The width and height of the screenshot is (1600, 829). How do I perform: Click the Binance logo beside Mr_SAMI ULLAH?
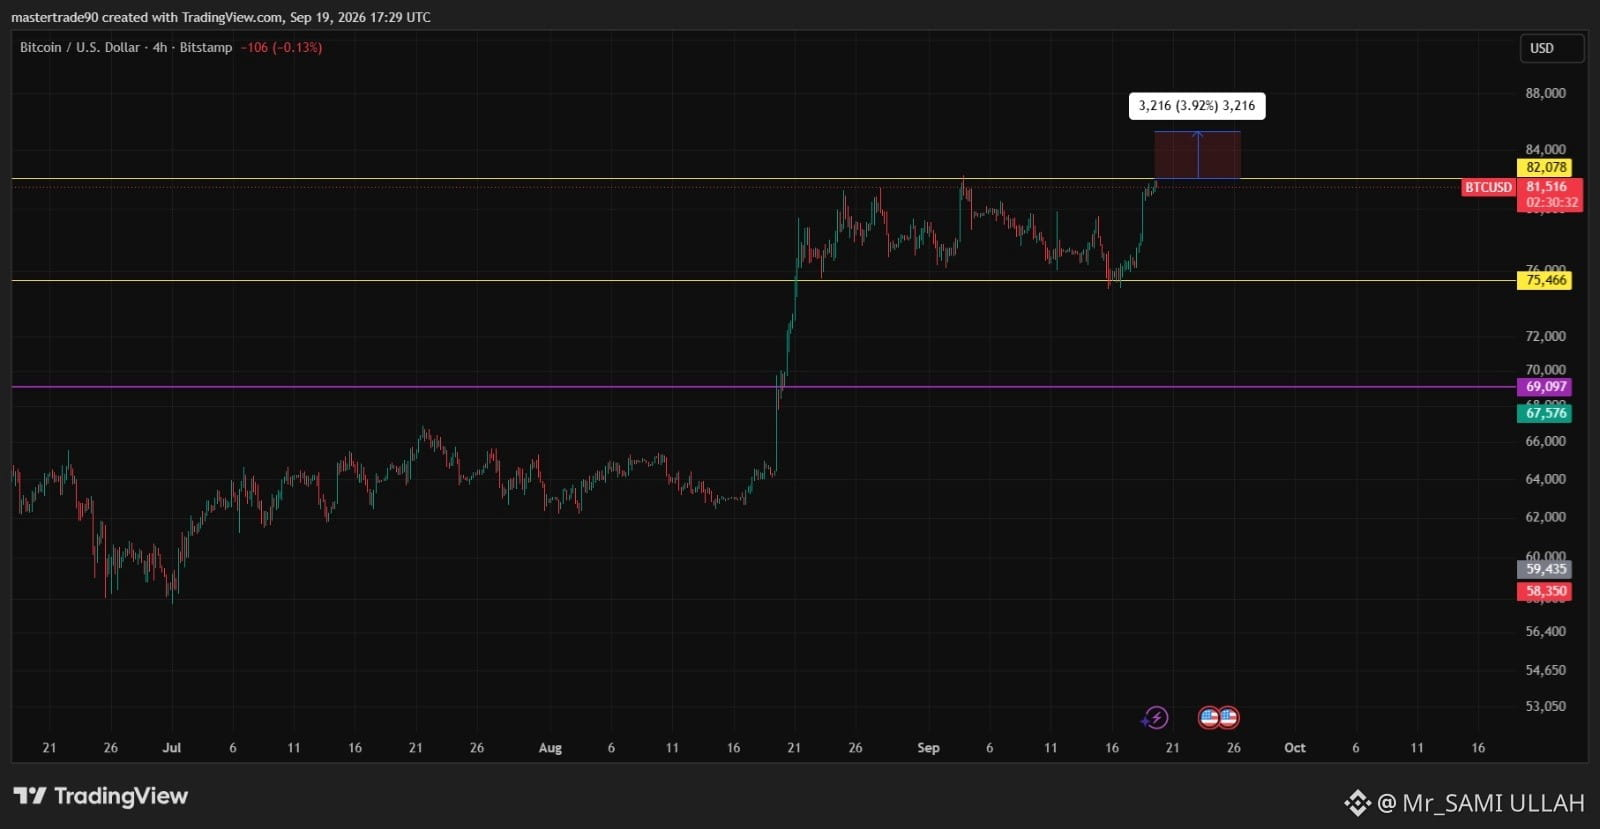coord(1357,802)
